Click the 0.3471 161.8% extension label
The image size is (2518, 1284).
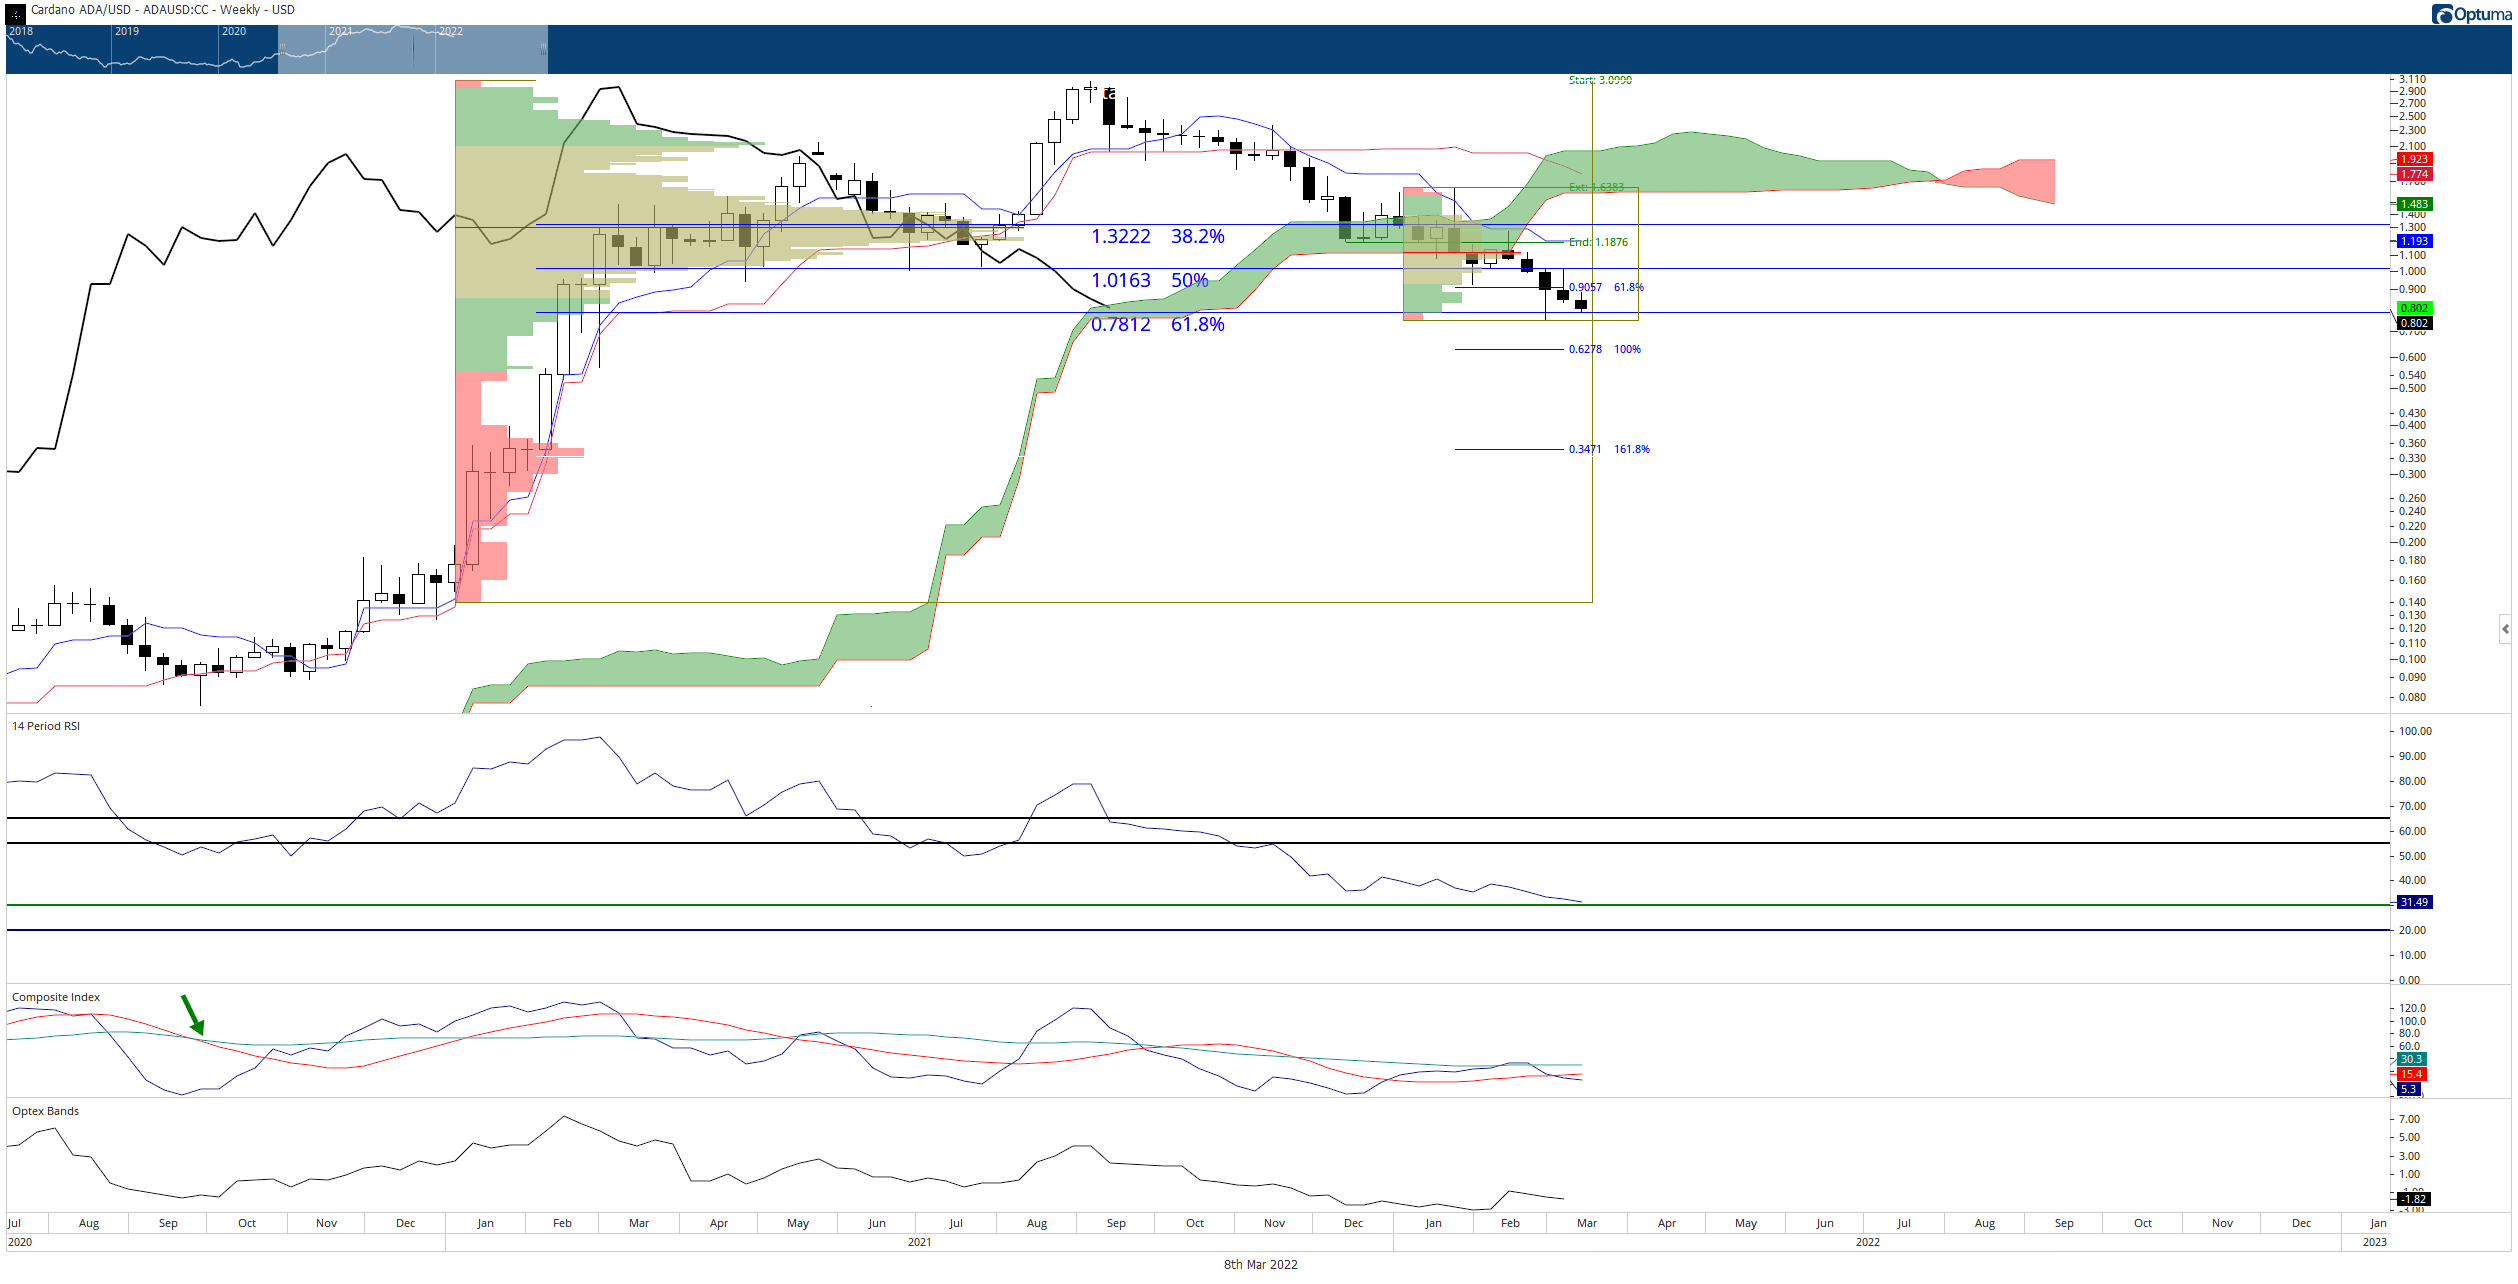[x=1609, y=449]
